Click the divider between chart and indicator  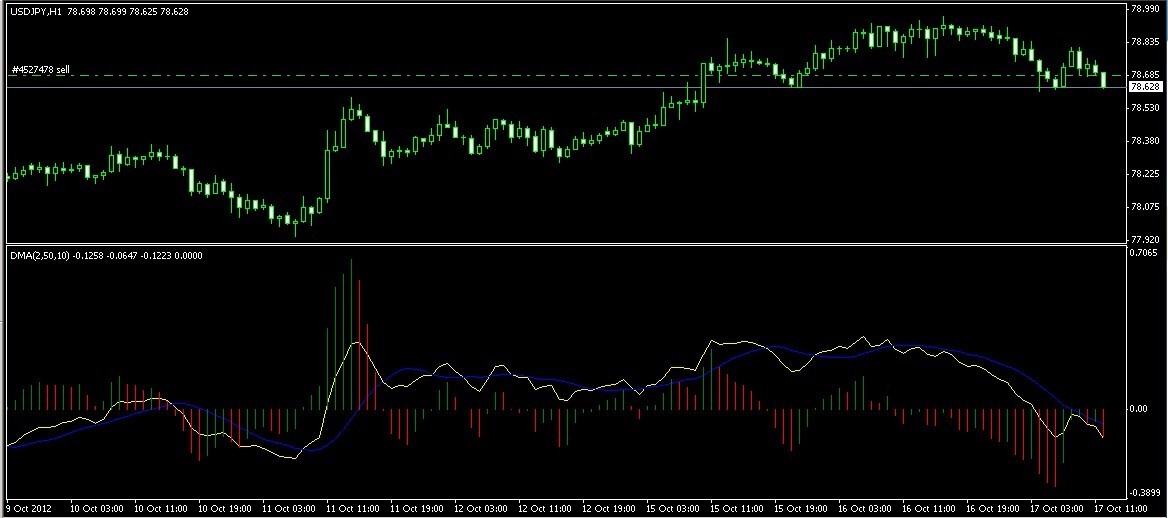[x=566, y=244]
